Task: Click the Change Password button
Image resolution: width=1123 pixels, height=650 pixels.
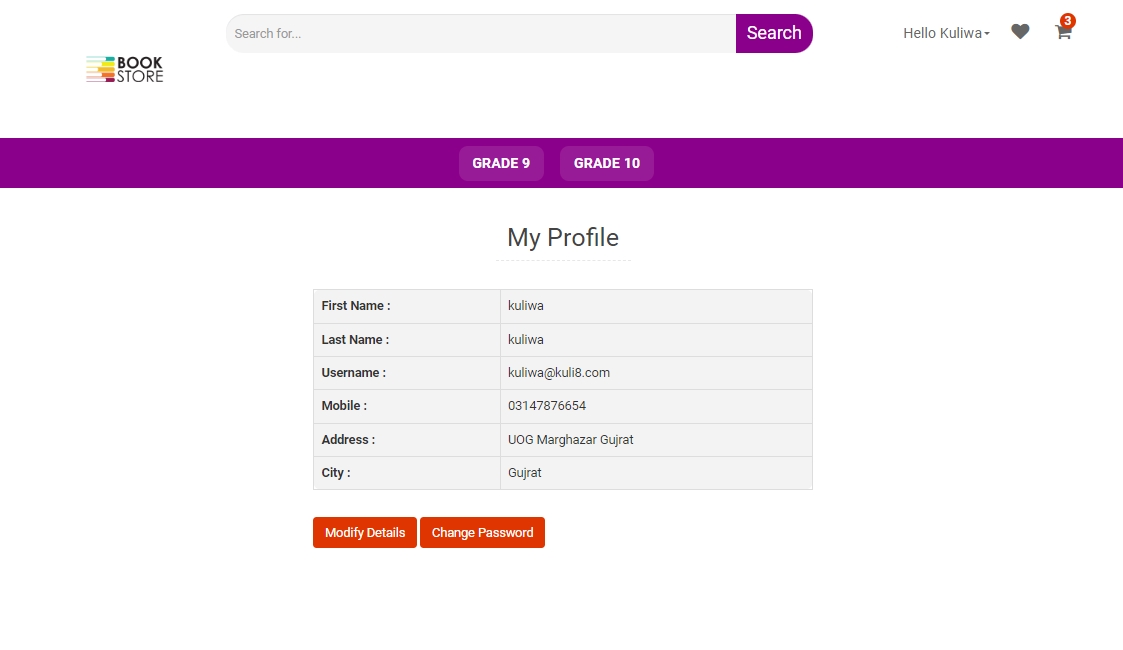Action: tap(482, 532)
